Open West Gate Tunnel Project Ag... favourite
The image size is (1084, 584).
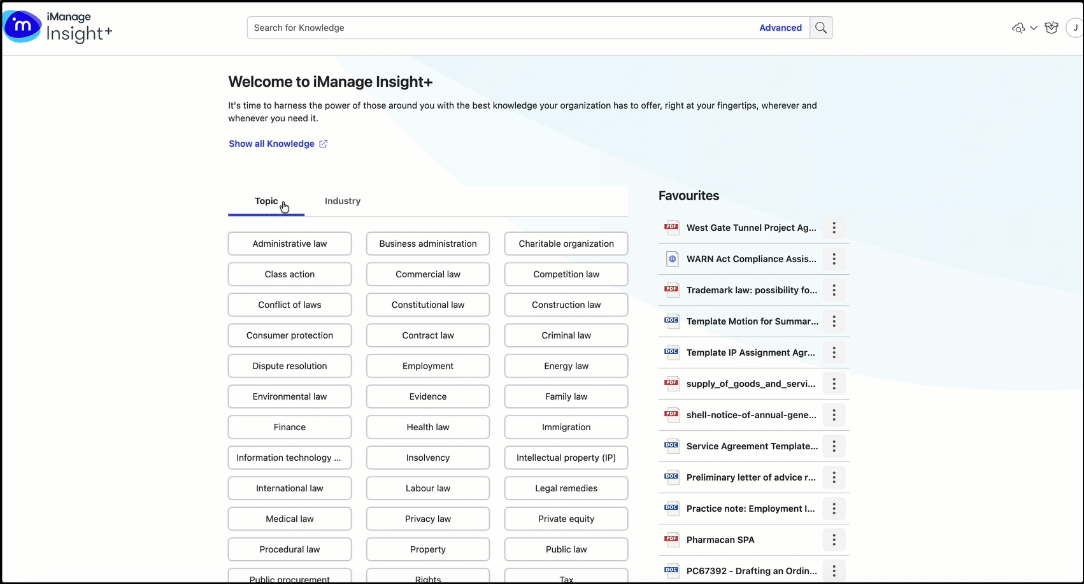(x=751, y=227)
